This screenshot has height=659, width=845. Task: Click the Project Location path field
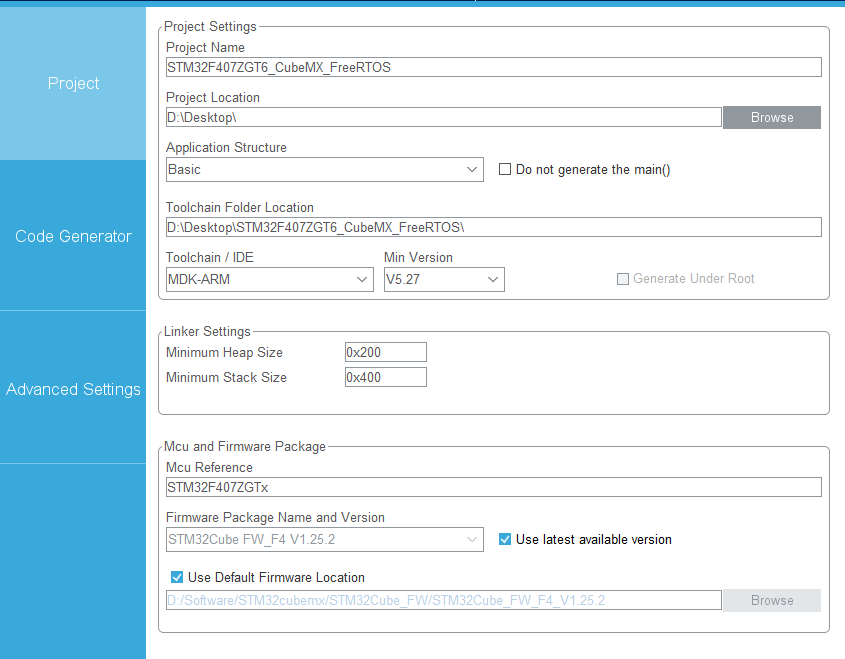(444, 117)
